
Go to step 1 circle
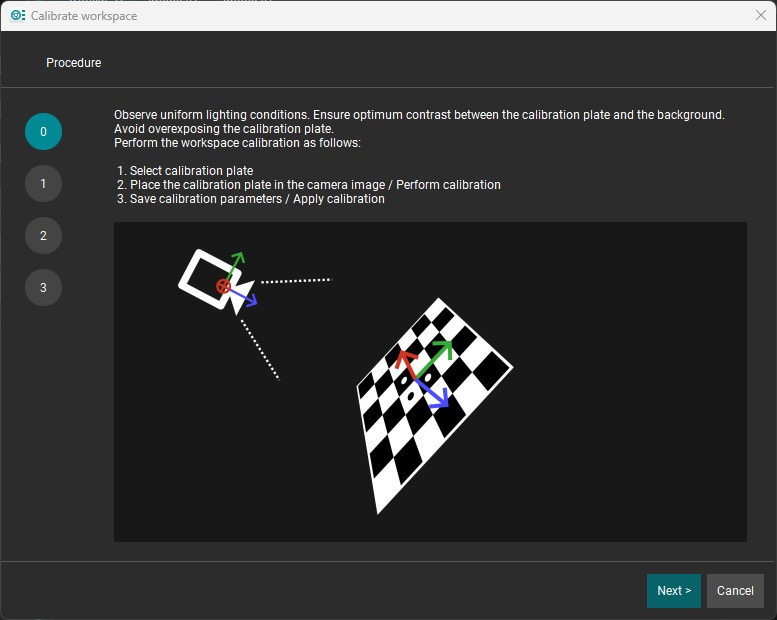pos(43,183)
